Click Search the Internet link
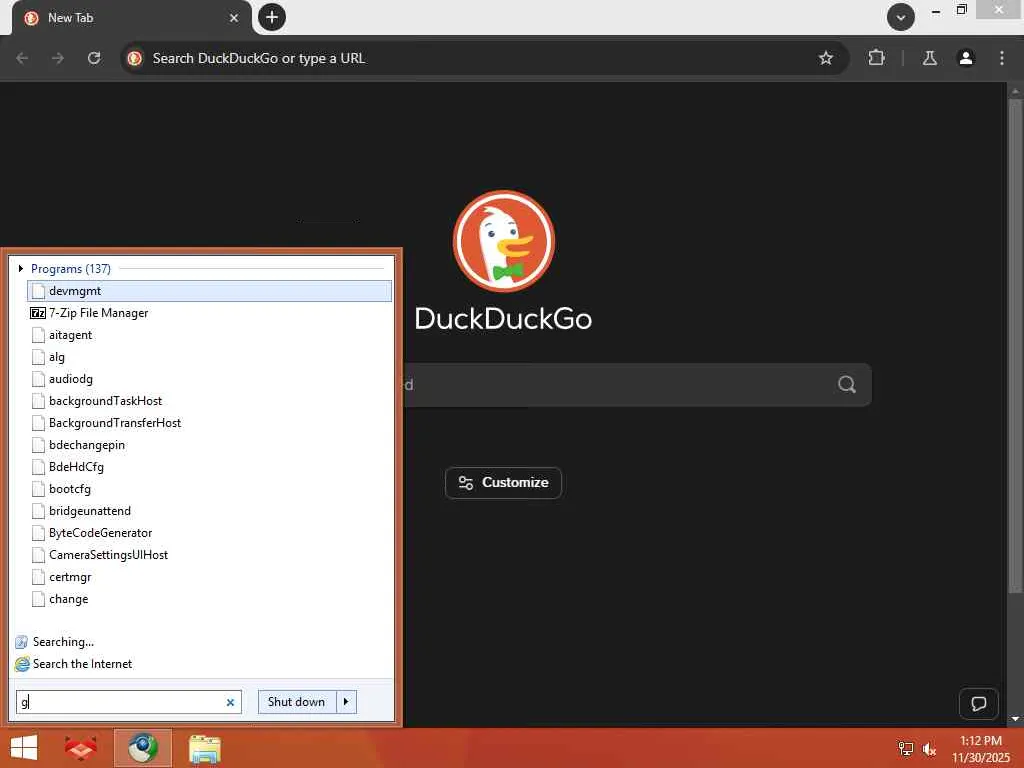The image size is (1024, 768). [74, 664]
